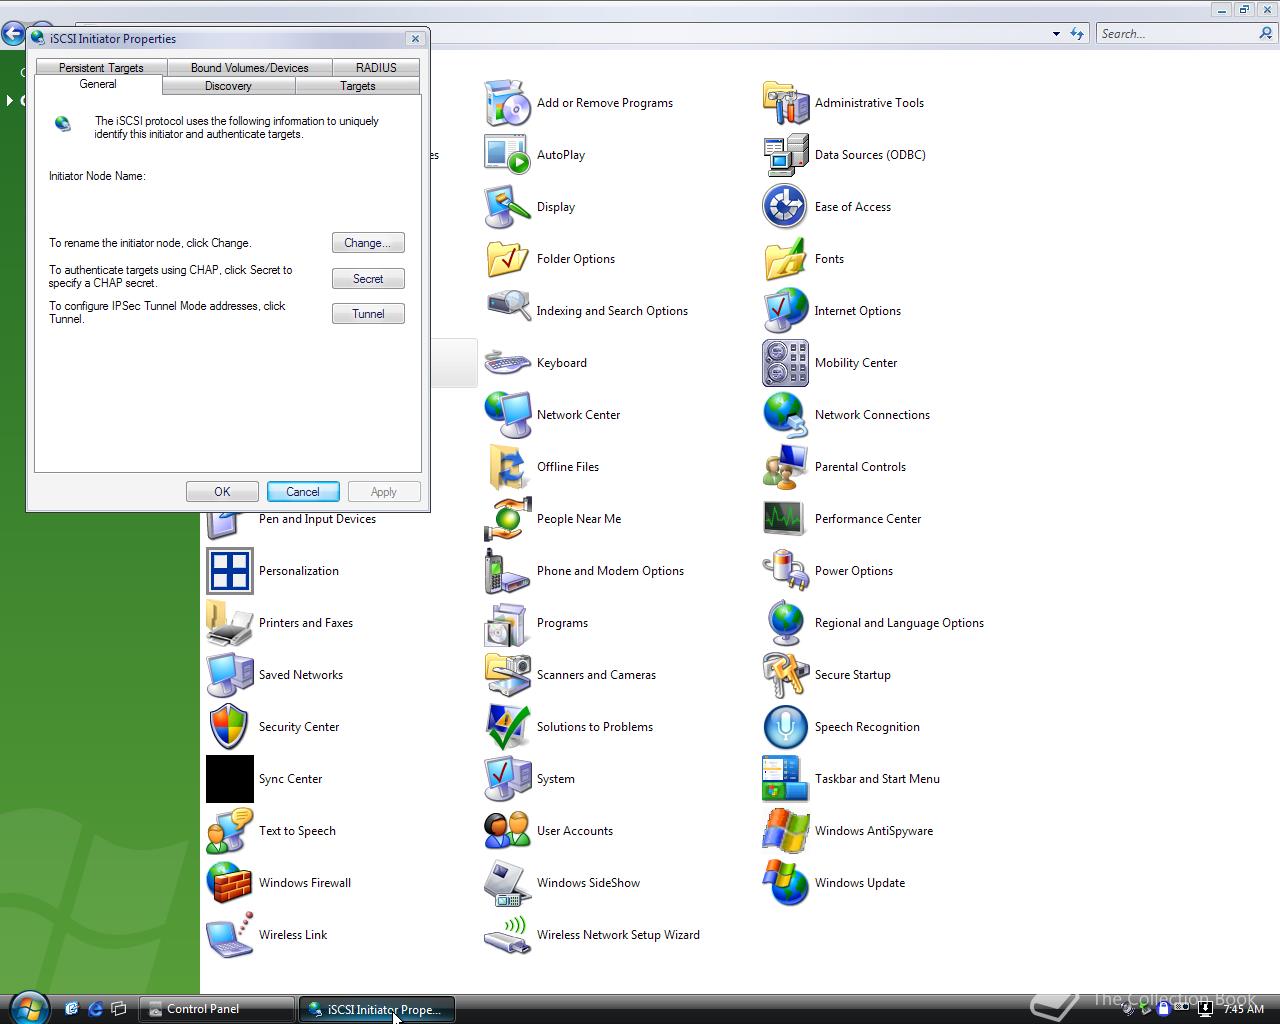Viewport: 1280px width, 1024px height.
Task: Open the Folder Options icon
Action: 508,259
